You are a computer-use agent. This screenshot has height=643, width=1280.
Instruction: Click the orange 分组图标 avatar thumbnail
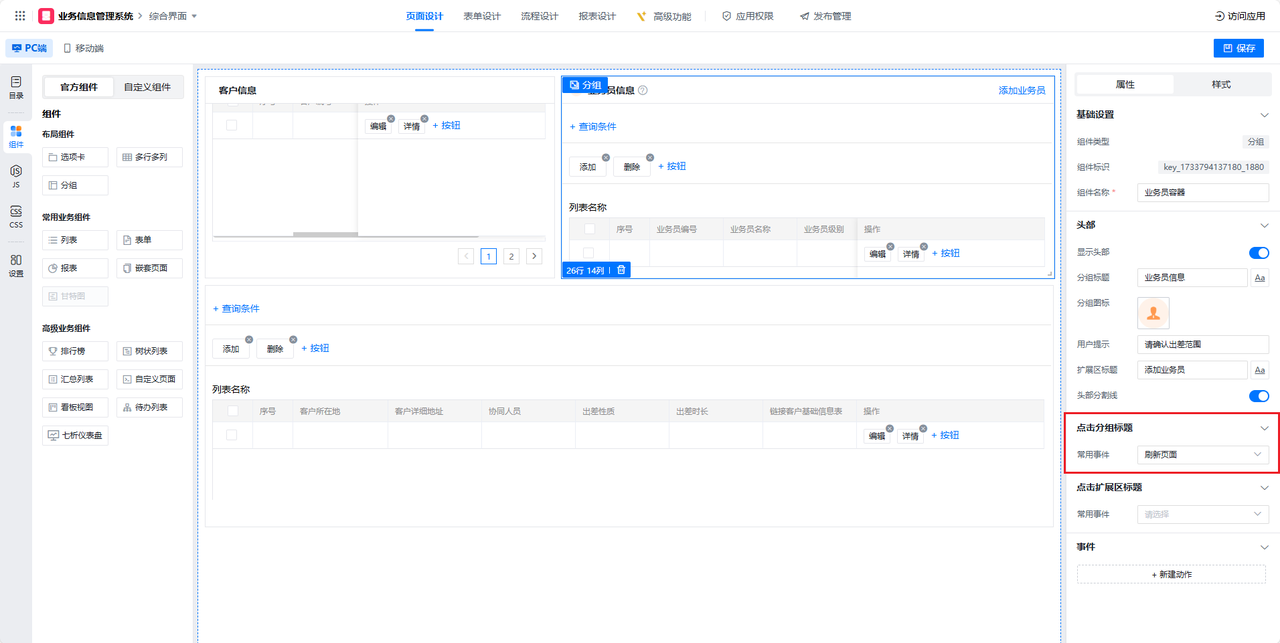(x=1154, y=313)
